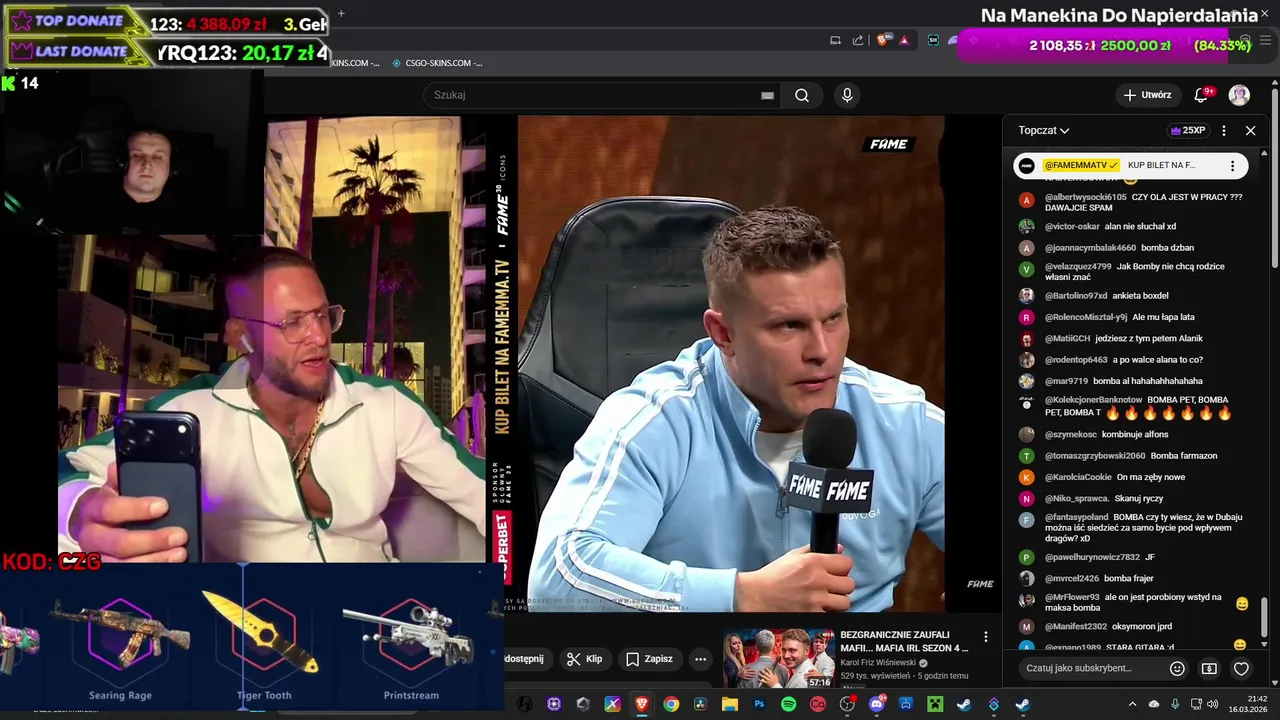
Task: Open Discord from the taskbar
Action: (x=878, y=704)
